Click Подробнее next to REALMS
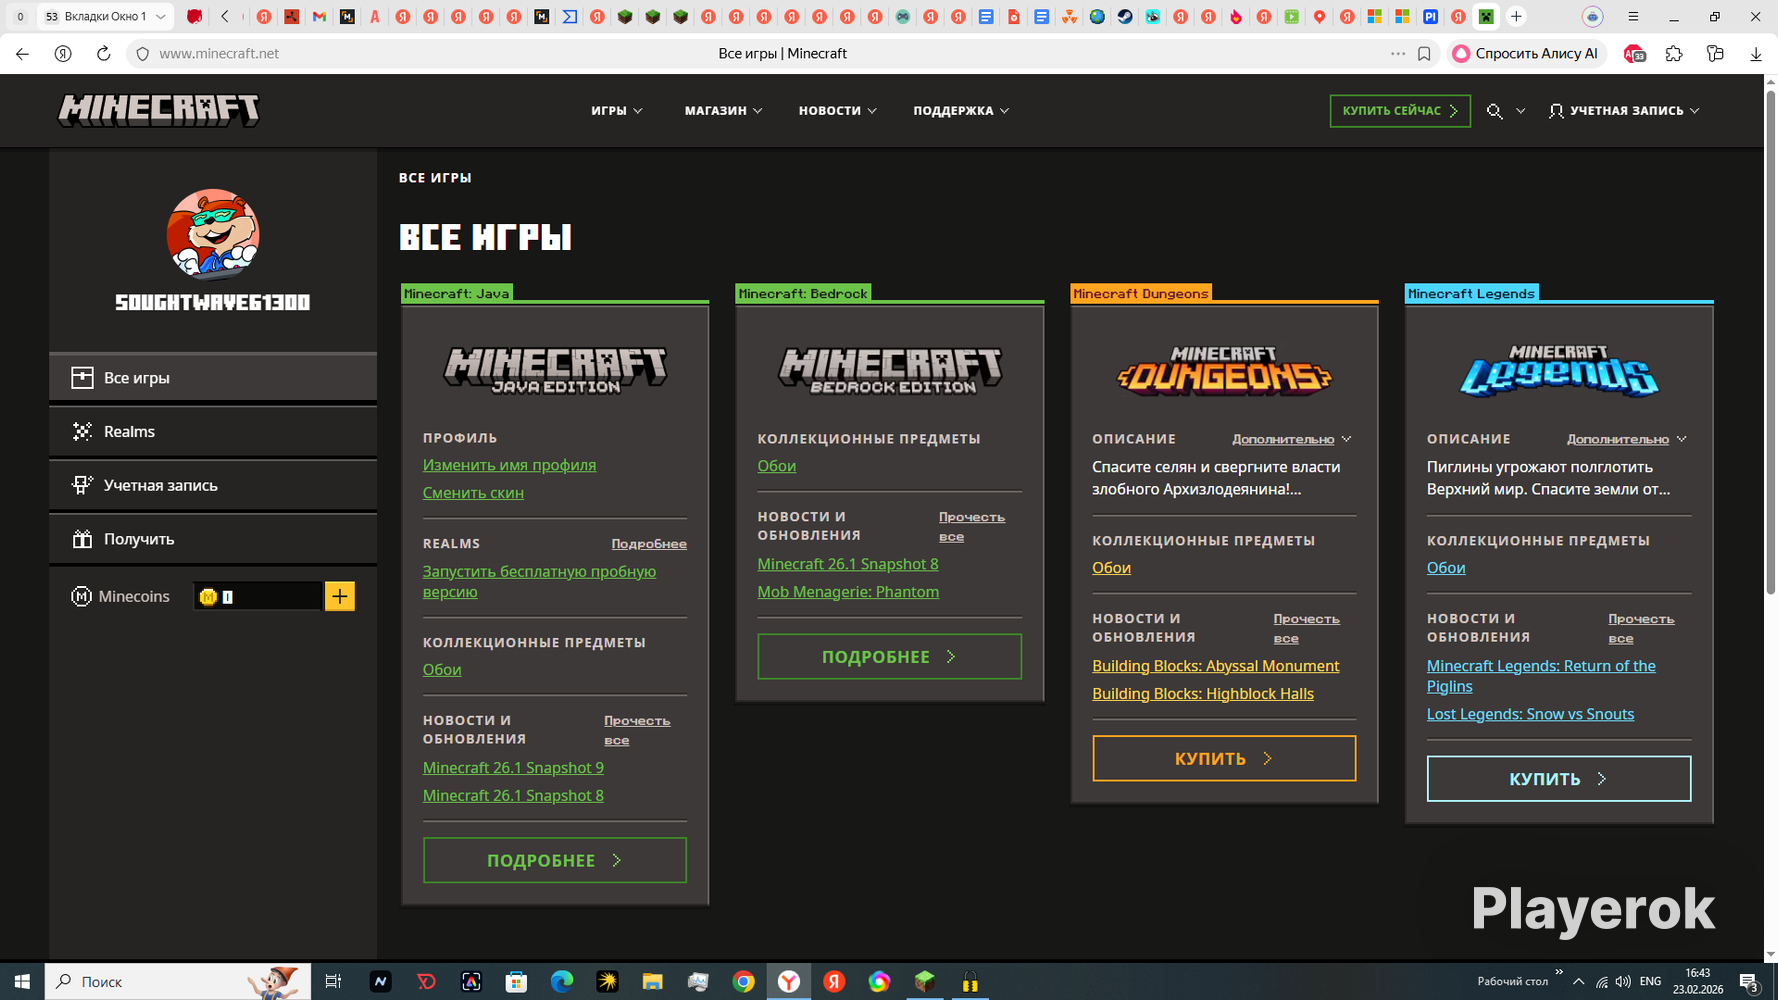This screenshot has width=1778, height=1000. tap(649, 544)
